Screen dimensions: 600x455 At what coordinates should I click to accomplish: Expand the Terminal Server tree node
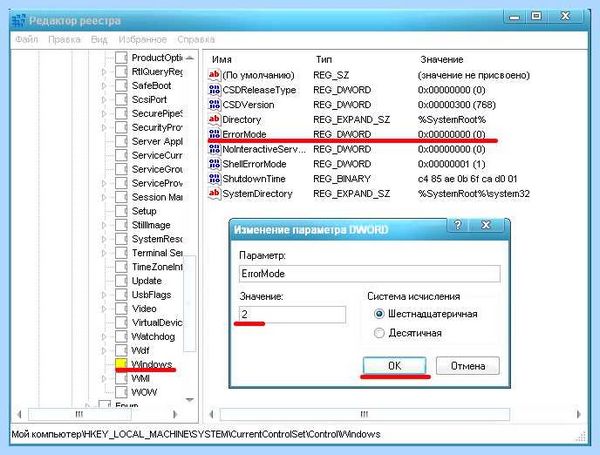click(x=104, y=253)
